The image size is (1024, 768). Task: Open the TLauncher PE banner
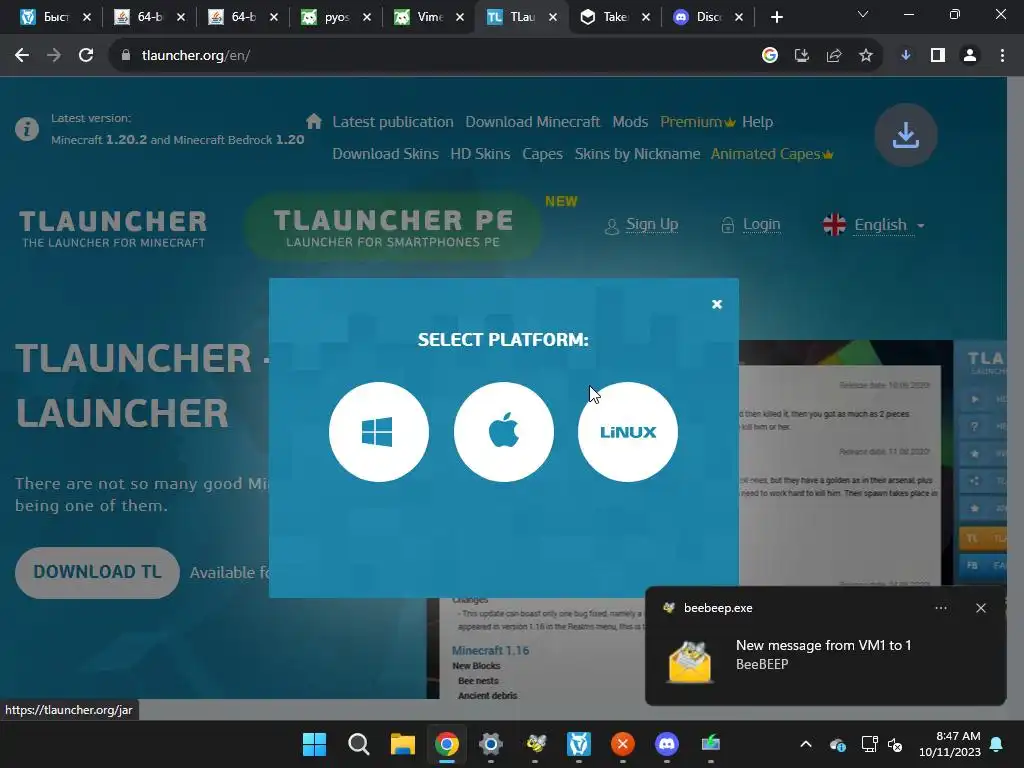(x=393, y=227)
